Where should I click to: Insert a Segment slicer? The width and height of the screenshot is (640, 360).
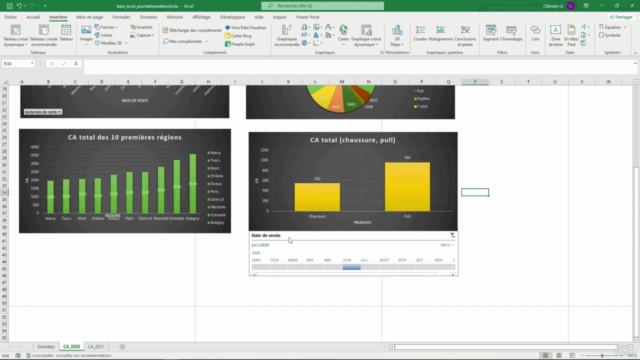pyautogui.click(x=491, y=33)
